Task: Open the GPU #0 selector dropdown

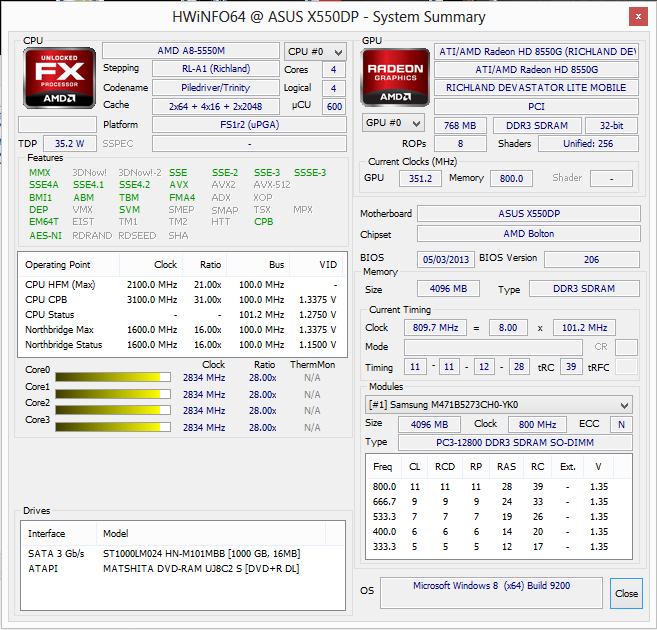Action: coord(393,123)
